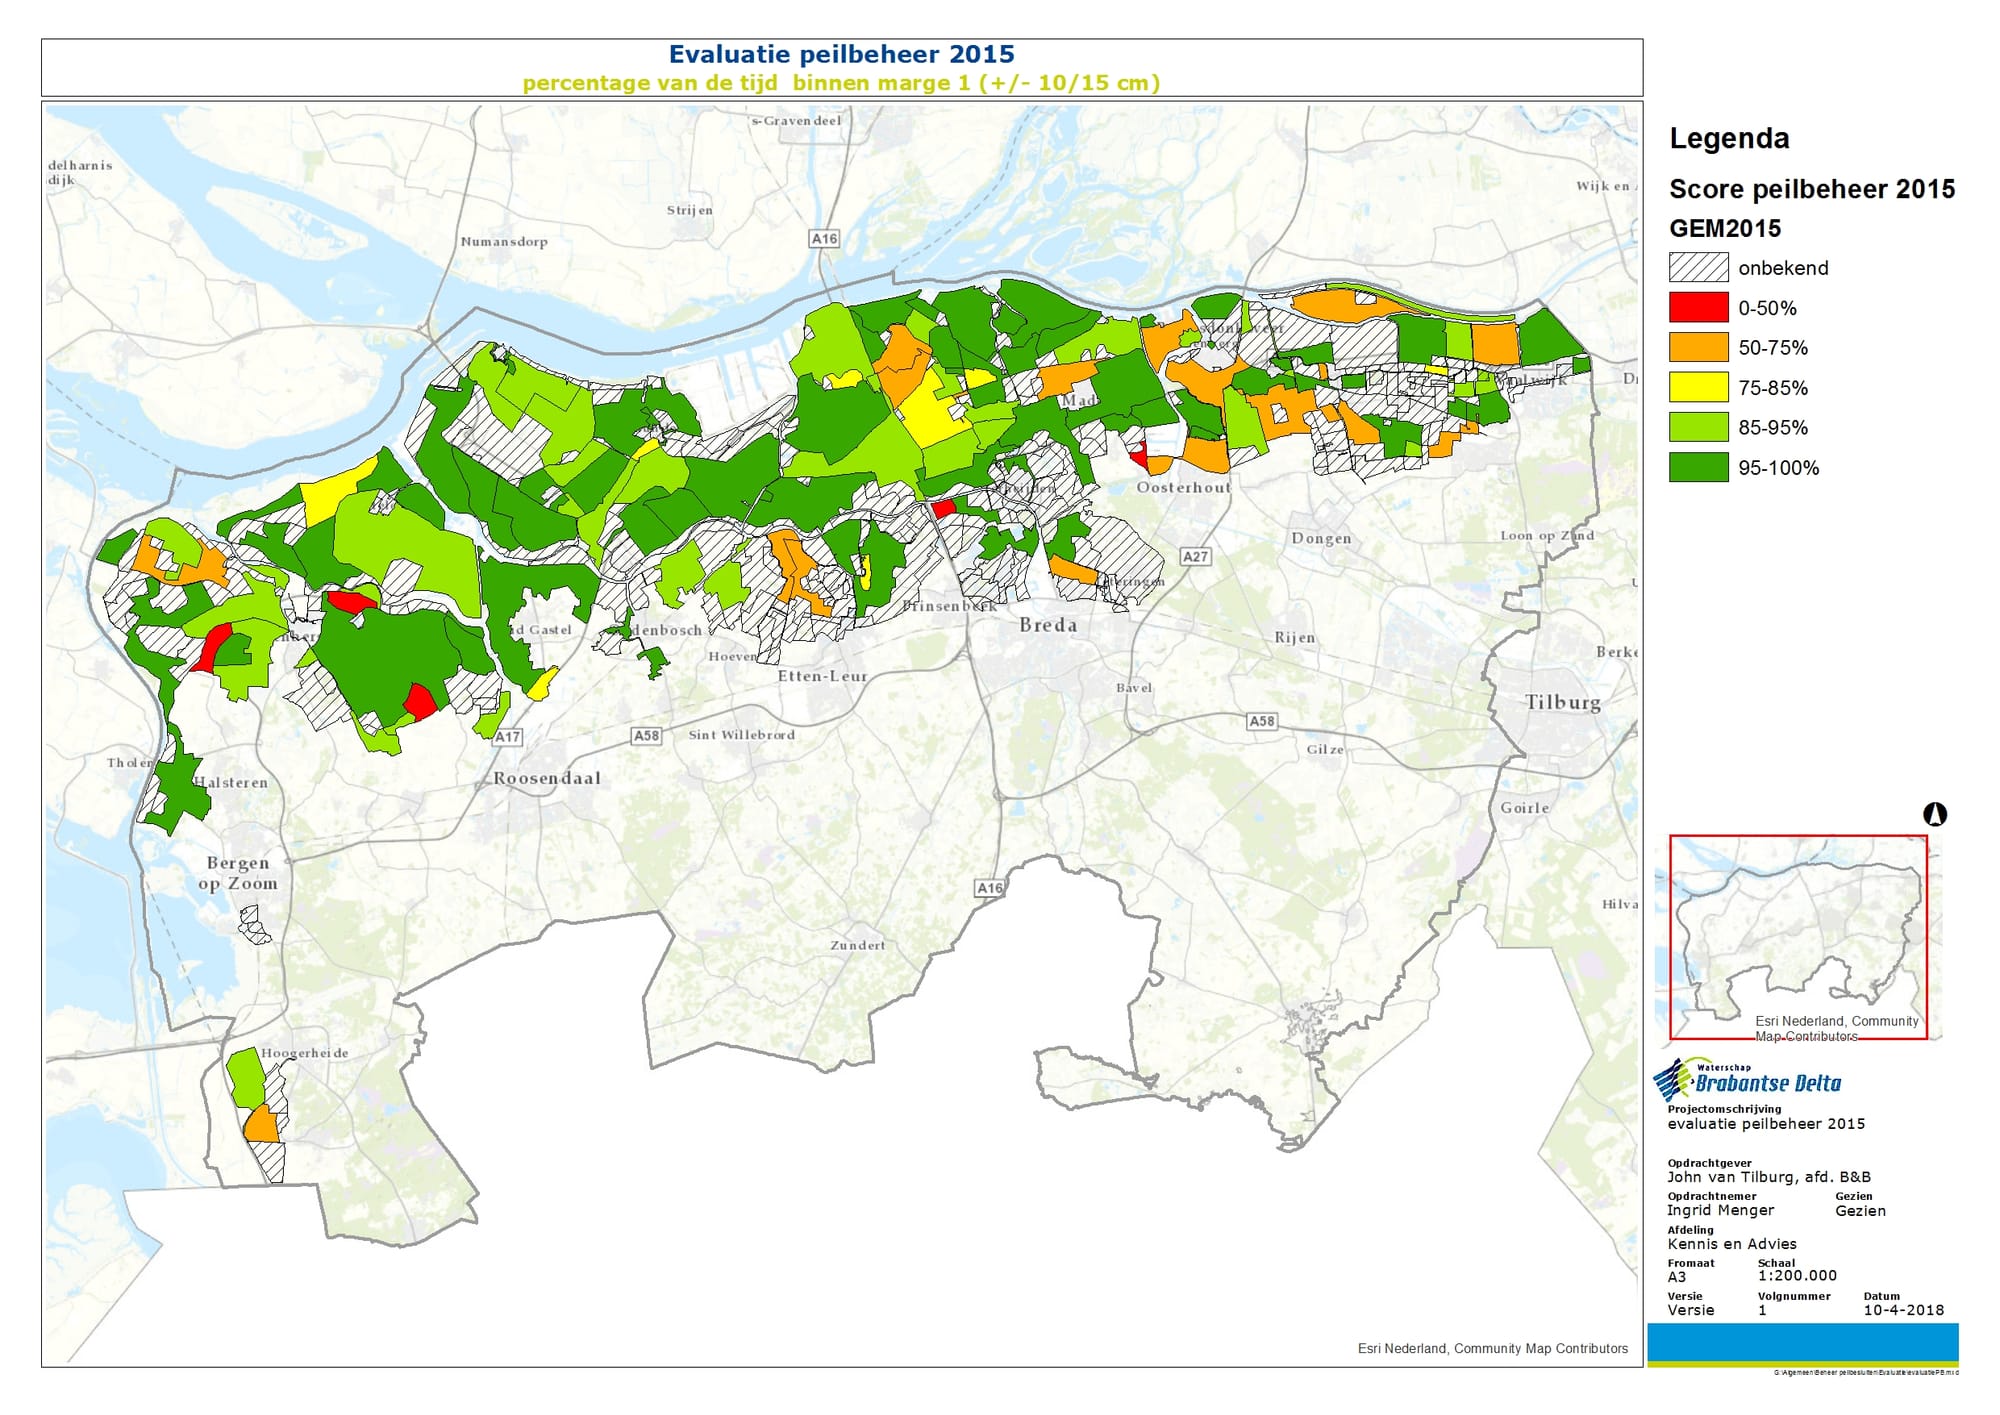2000x1415 pixels.
Task: Click 'evaluatie peilbeheer 2015' project description
Action: (x=1766, y=1124)
